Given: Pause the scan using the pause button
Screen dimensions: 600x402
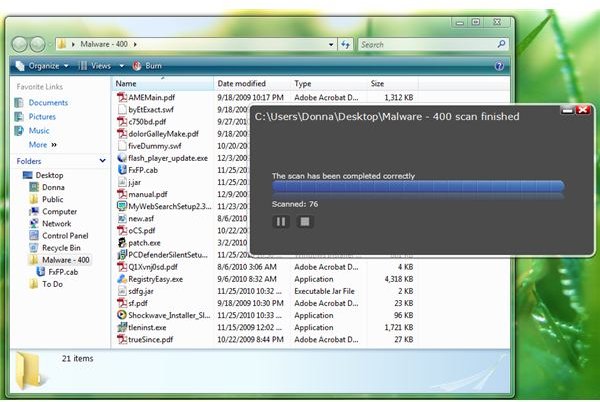Looking at the screenshot, I should coord(281,222).
